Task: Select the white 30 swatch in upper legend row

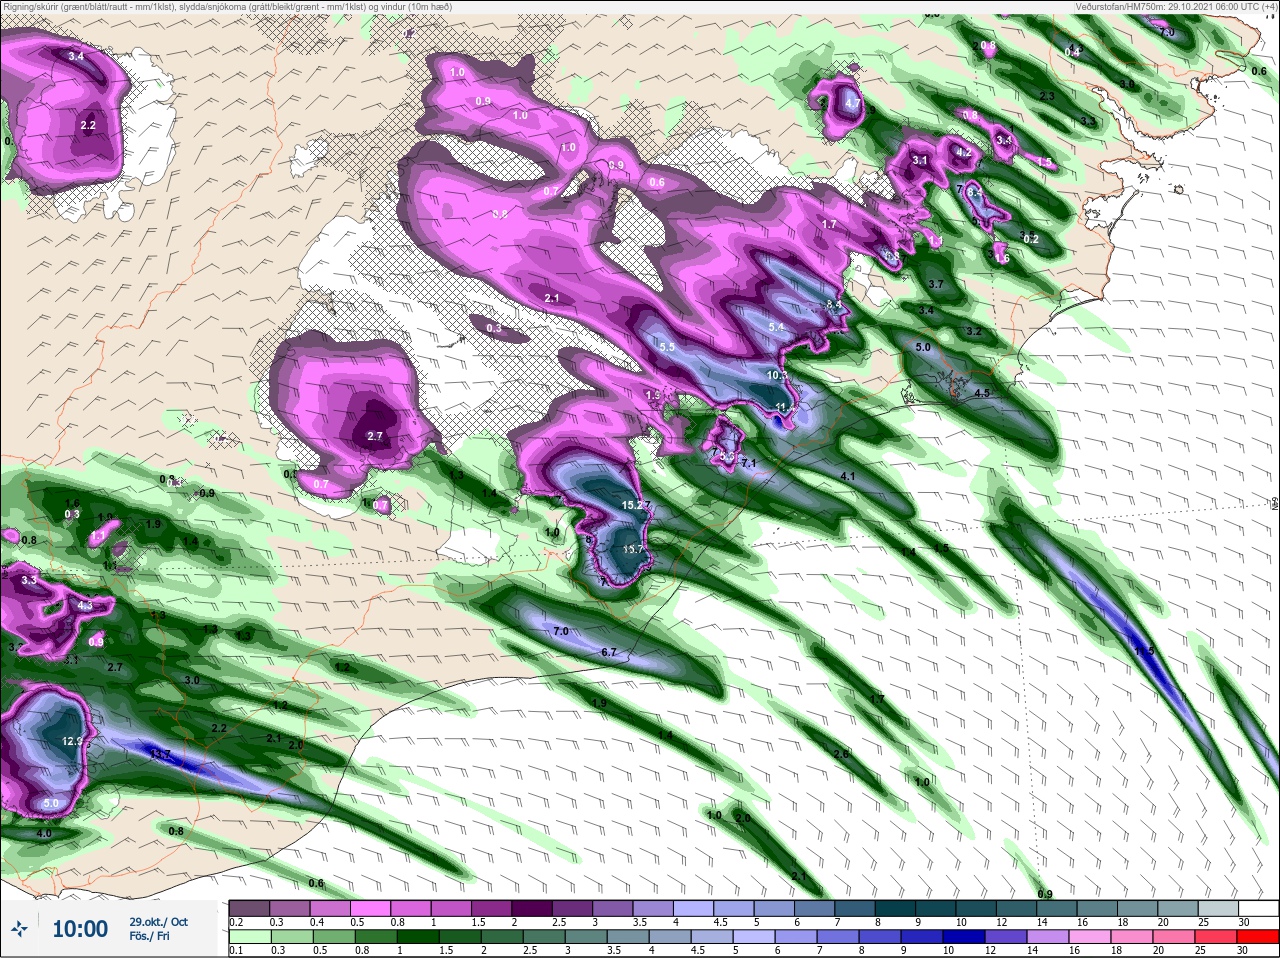Action: pos(1256,909)
